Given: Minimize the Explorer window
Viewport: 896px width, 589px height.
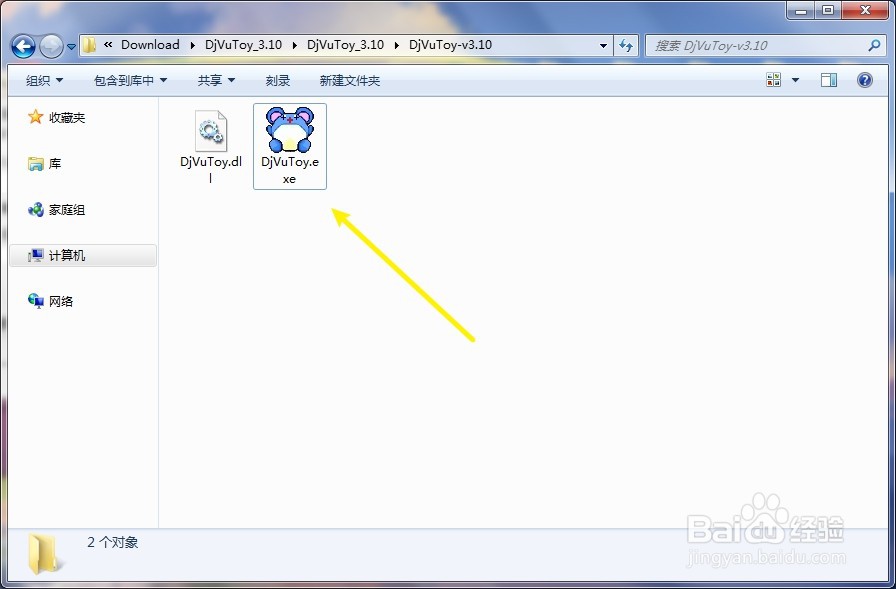Looking at the screenshot, I should (x=801, y=11).
